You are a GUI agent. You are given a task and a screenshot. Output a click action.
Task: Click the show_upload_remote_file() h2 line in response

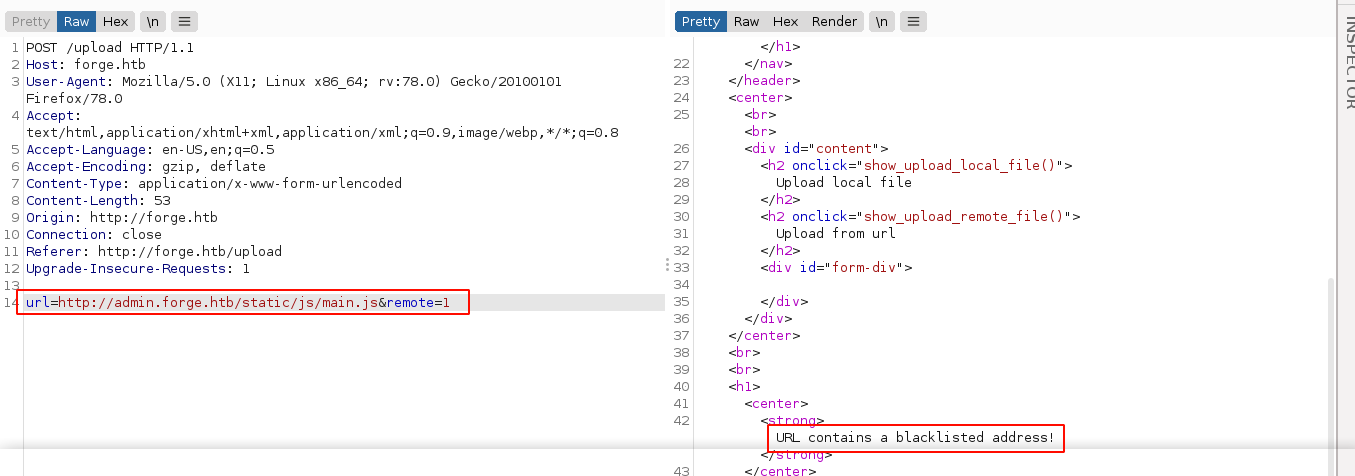[x=920, y=216]
